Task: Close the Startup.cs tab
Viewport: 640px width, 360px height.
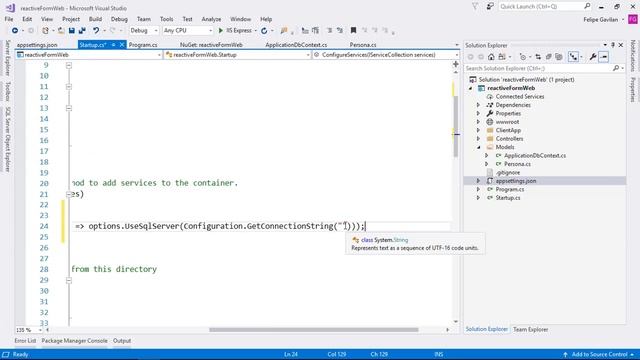Action: (122, 45)
